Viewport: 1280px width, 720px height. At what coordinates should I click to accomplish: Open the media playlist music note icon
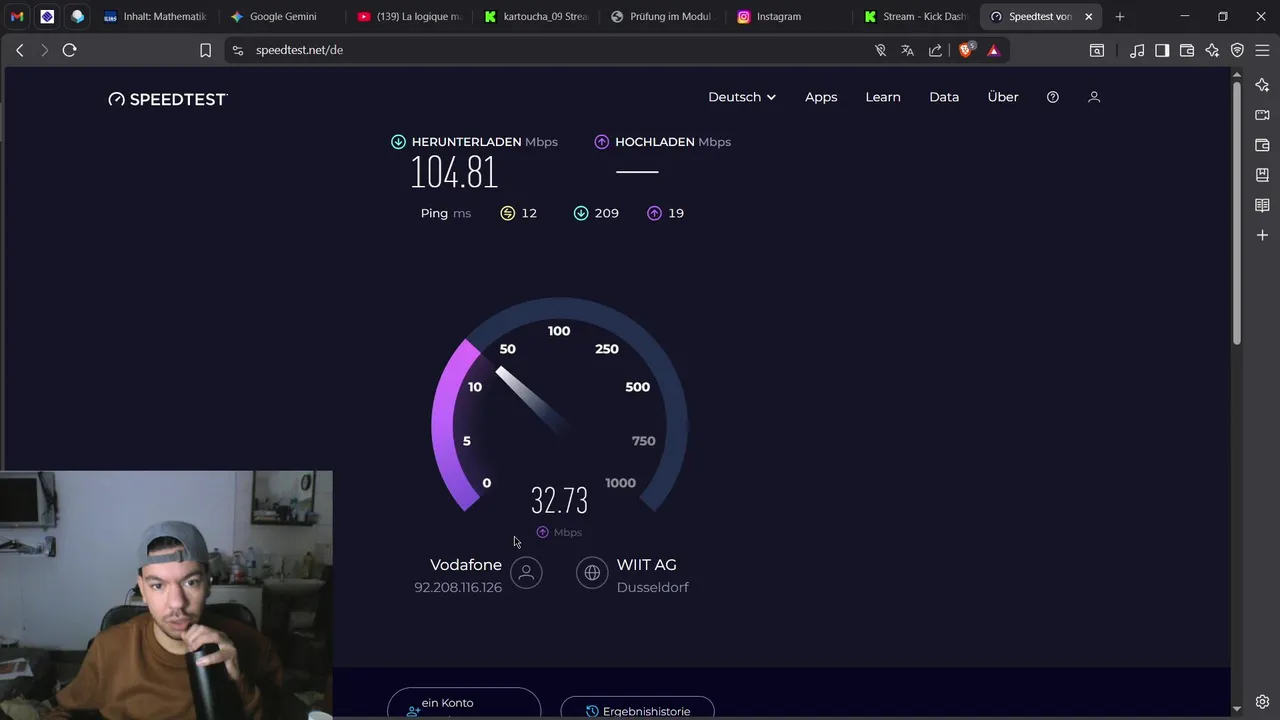[1137, 50]
